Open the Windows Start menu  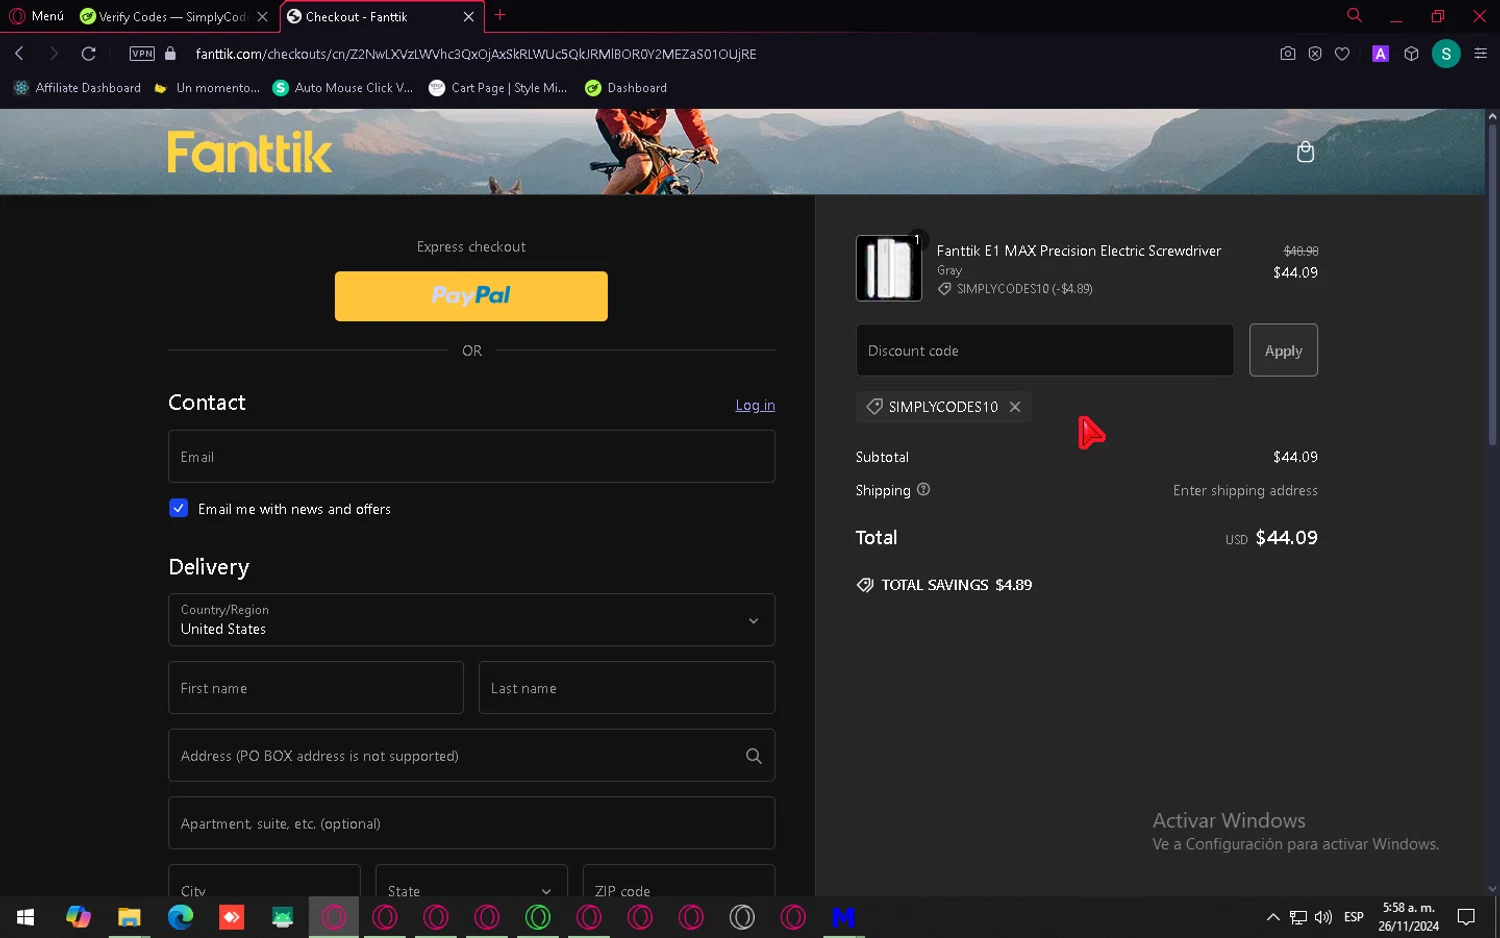26,917
